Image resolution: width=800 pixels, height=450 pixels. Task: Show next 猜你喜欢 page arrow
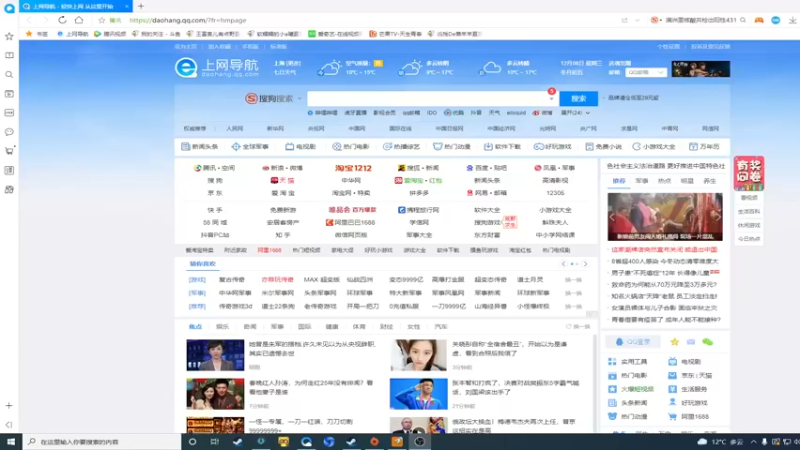[x=585, y=264]
